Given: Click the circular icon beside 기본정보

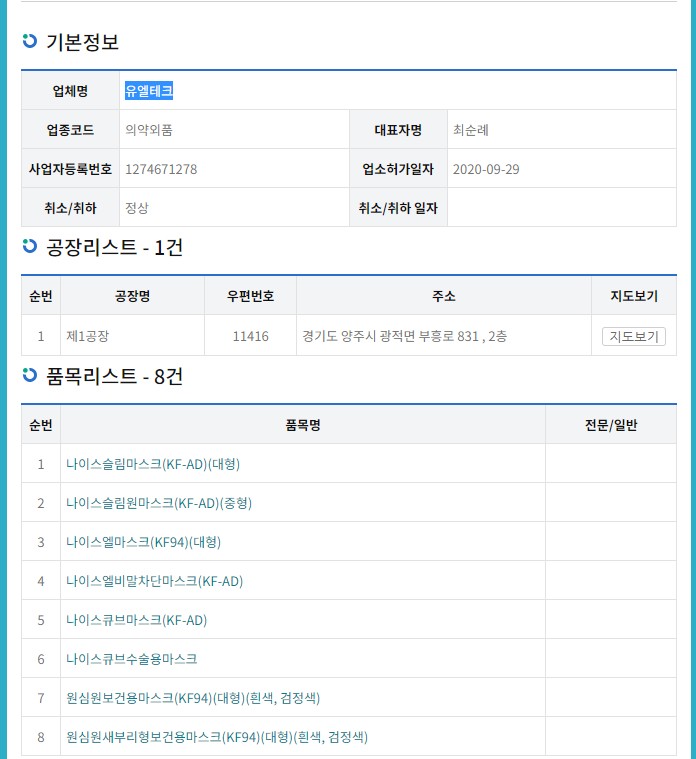Looking at the screenshot, I should 30,41.
